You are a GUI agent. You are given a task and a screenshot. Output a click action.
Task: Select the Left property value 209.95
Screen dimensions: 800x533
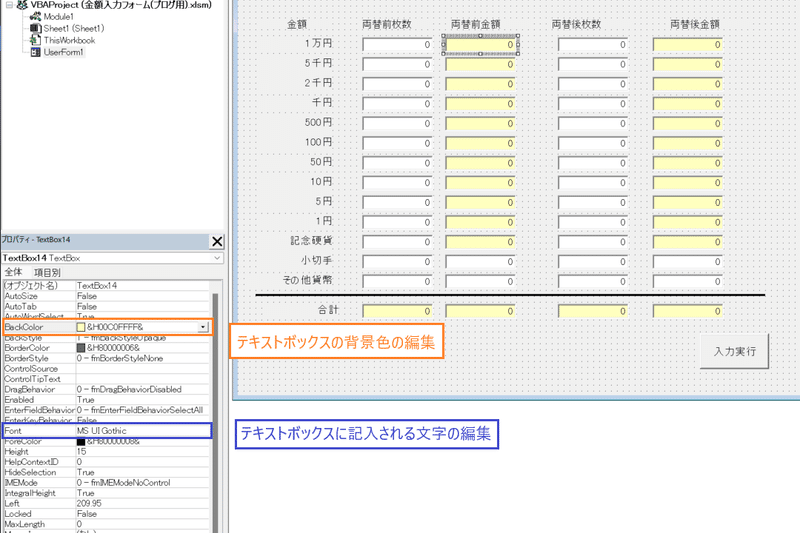[89, 503]
